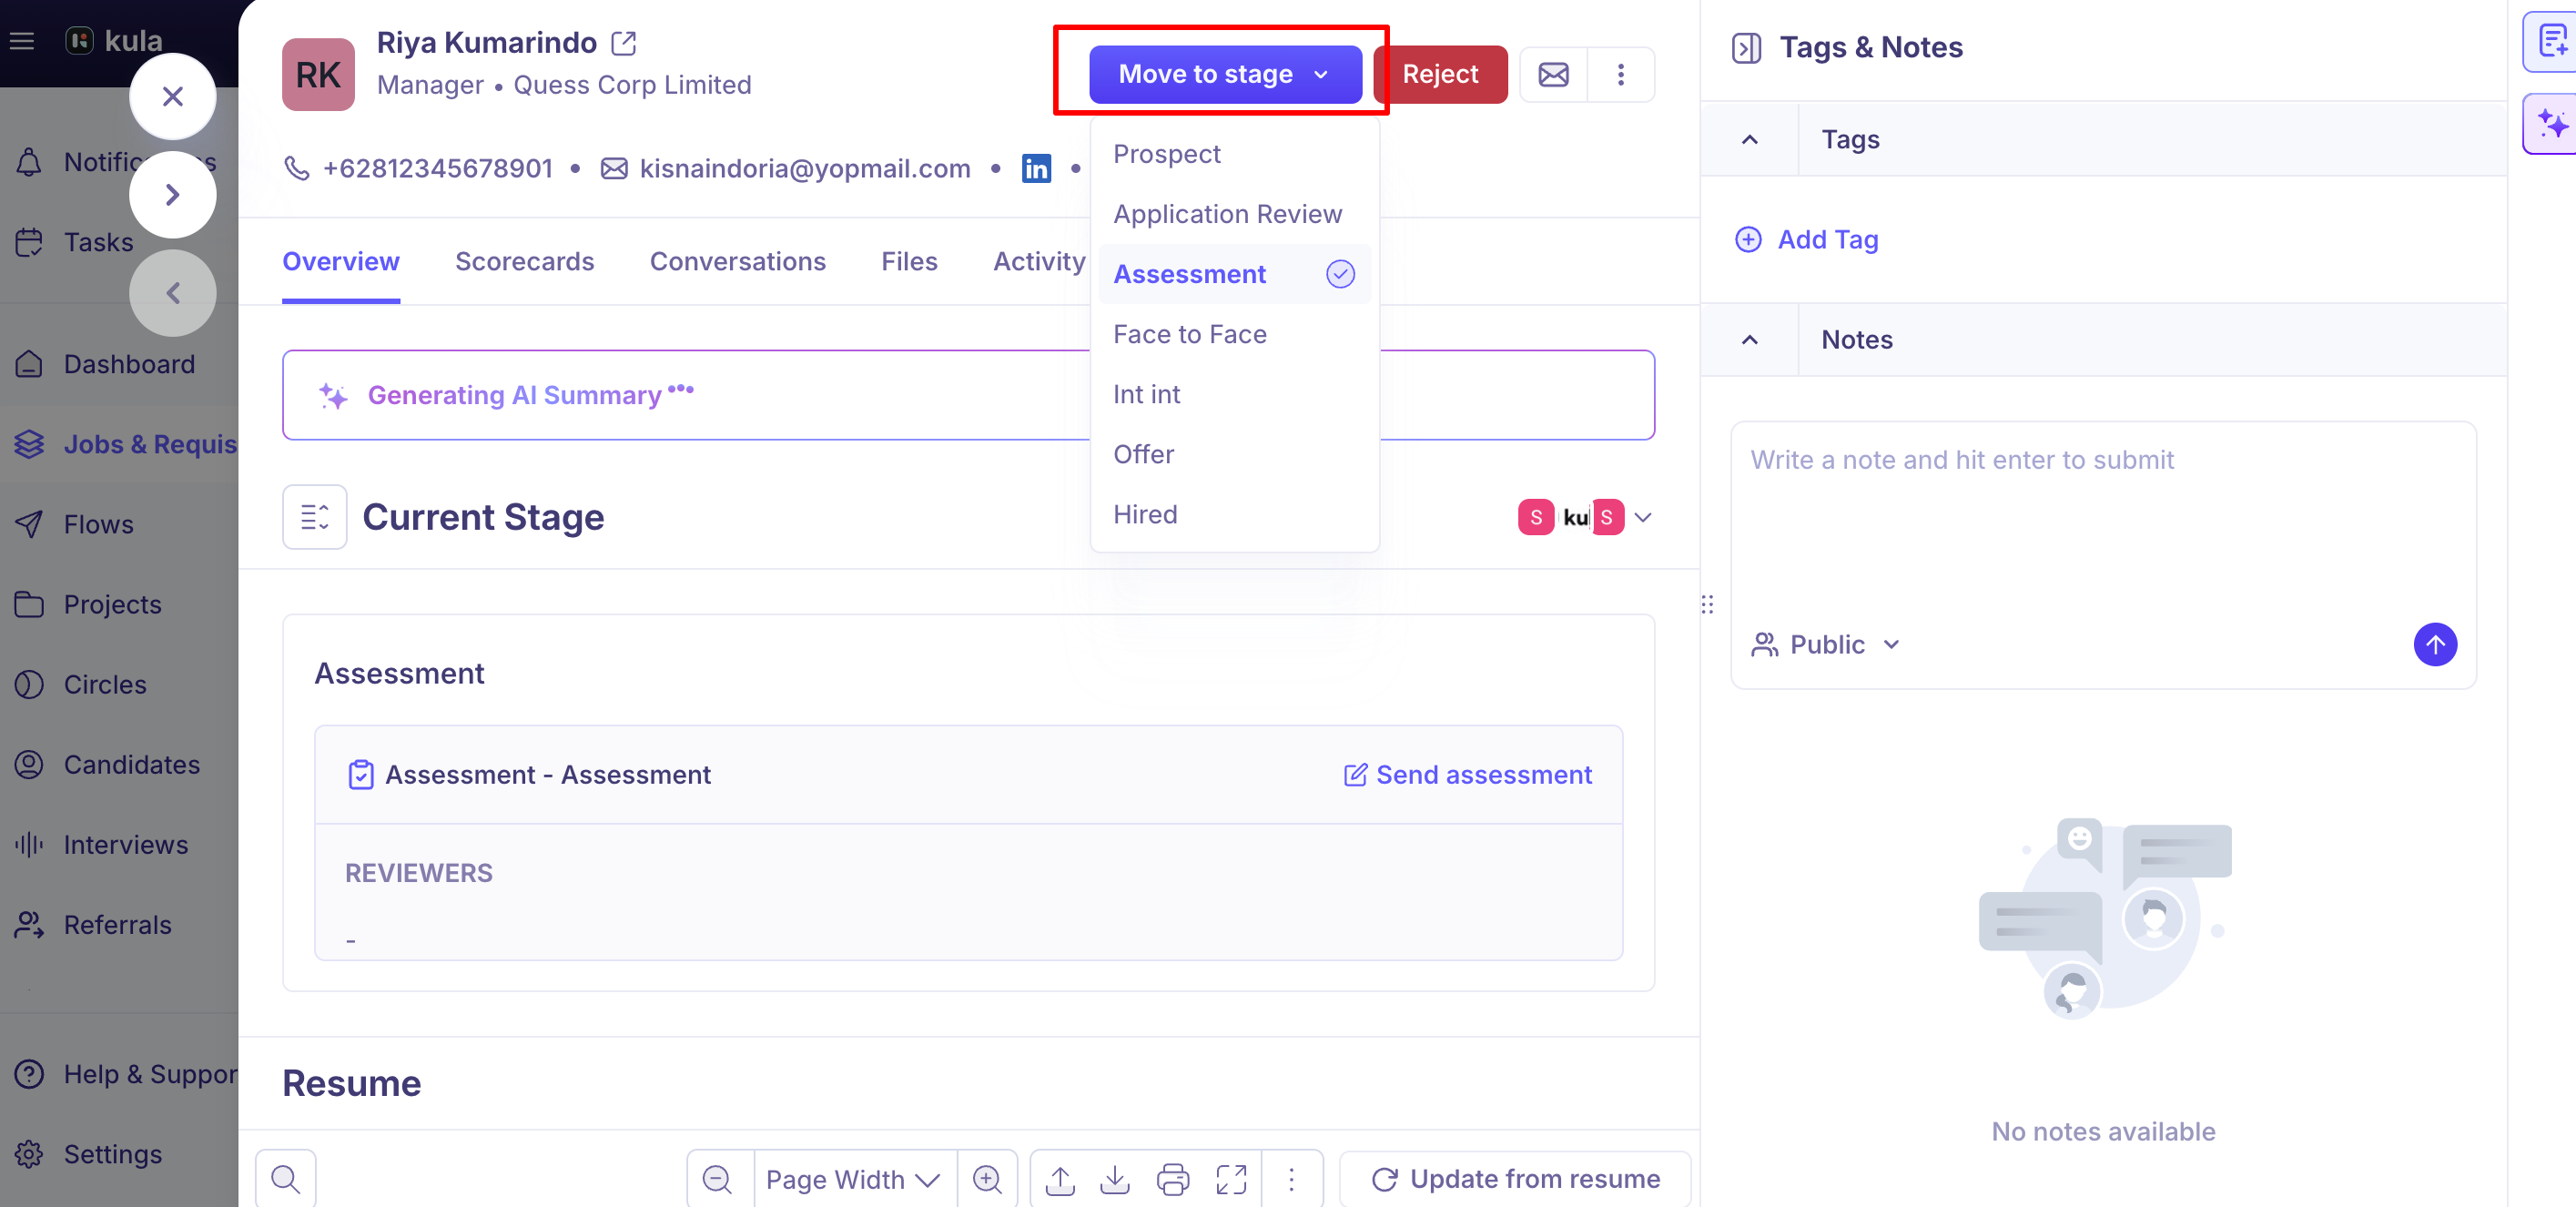Open Referrals in sidebar
The height and width of the screenshot is (1207, 2576).
(120, 924)
